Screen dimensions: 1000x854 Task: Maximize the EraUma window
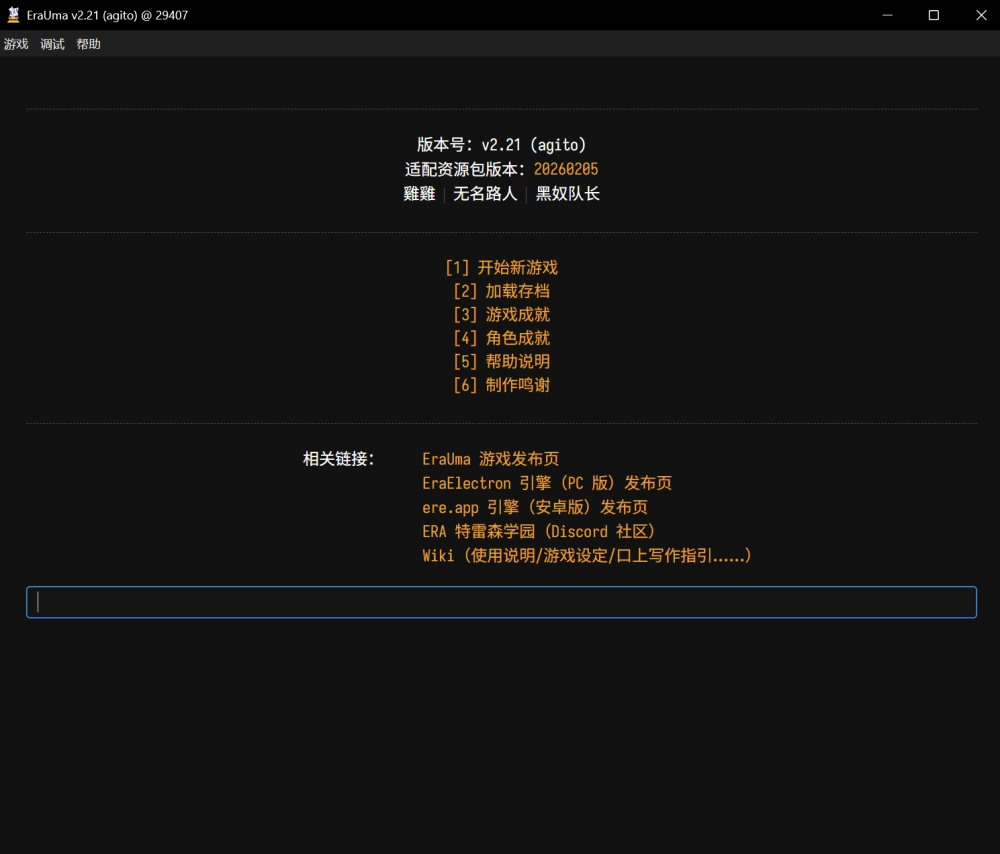point(934,15)
